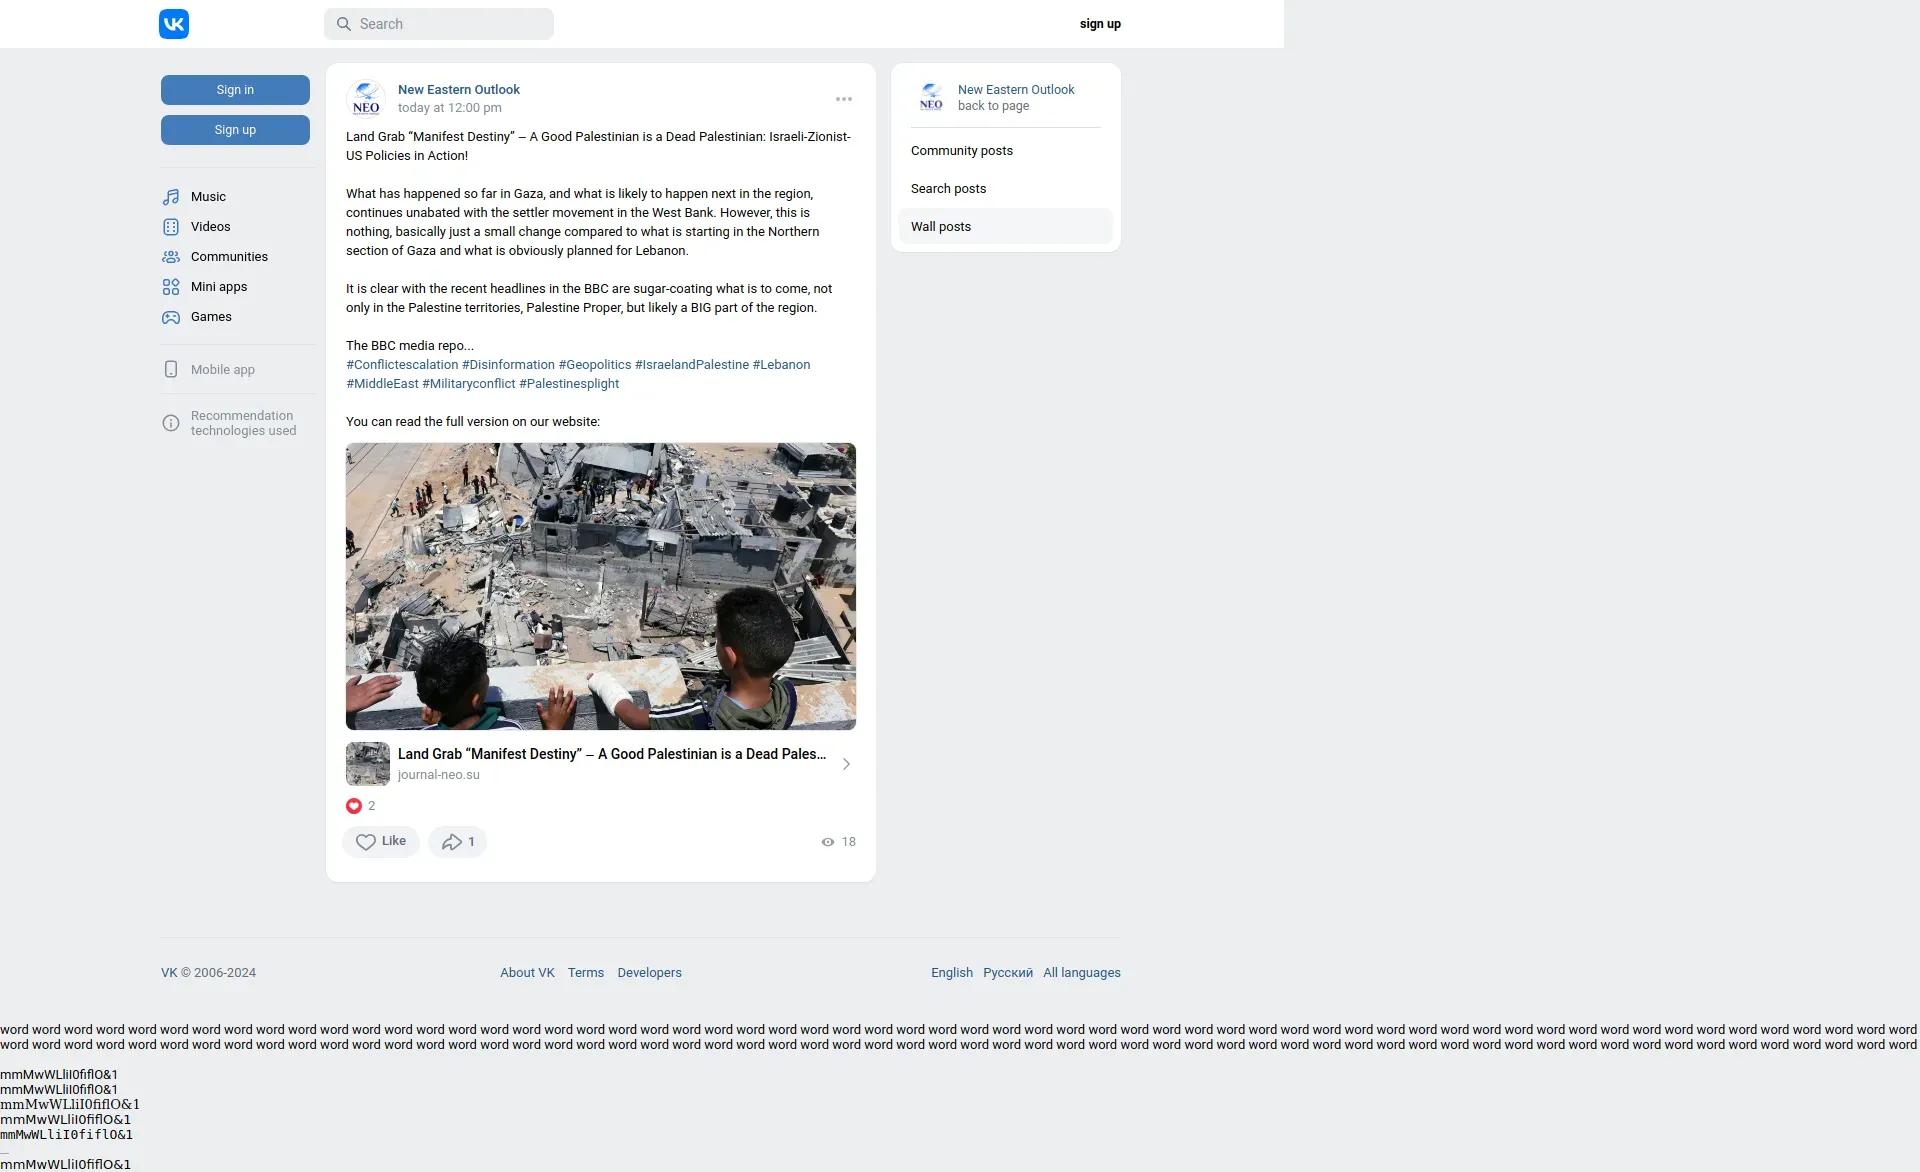
Task: Open the Music section icon
Action: [171, 197]
